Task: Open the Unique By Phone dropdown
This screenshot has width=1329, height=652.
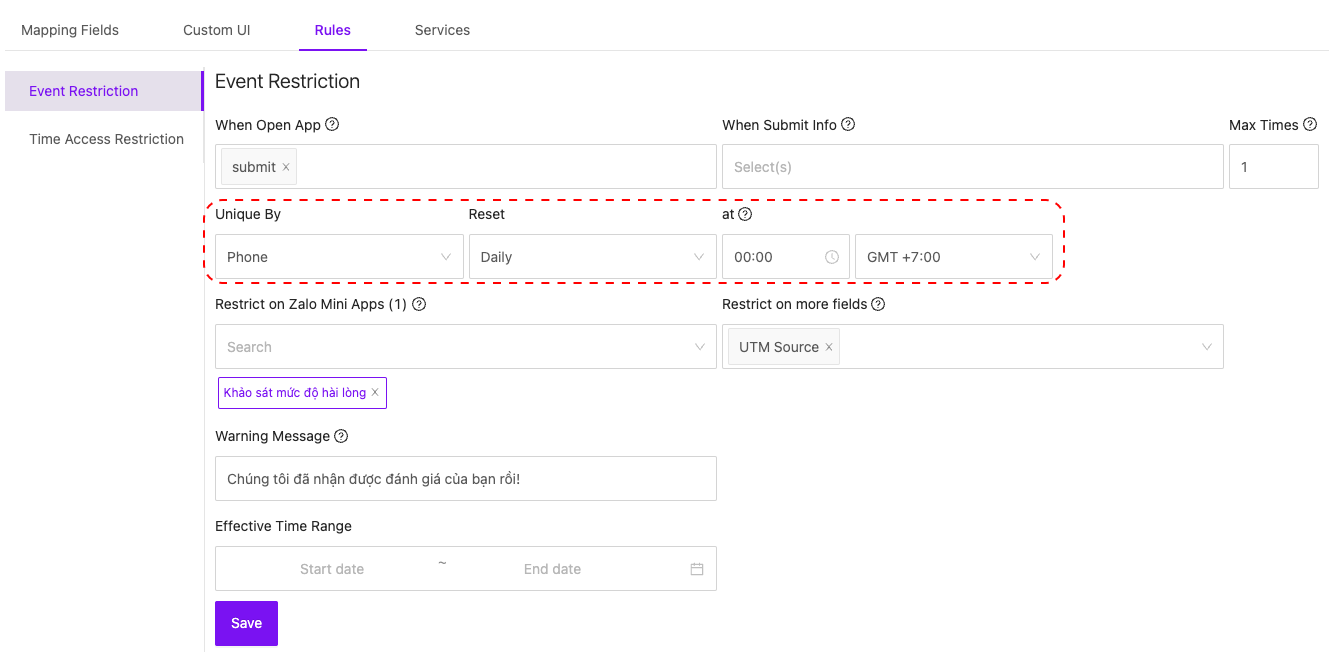Action: [339, 257]
